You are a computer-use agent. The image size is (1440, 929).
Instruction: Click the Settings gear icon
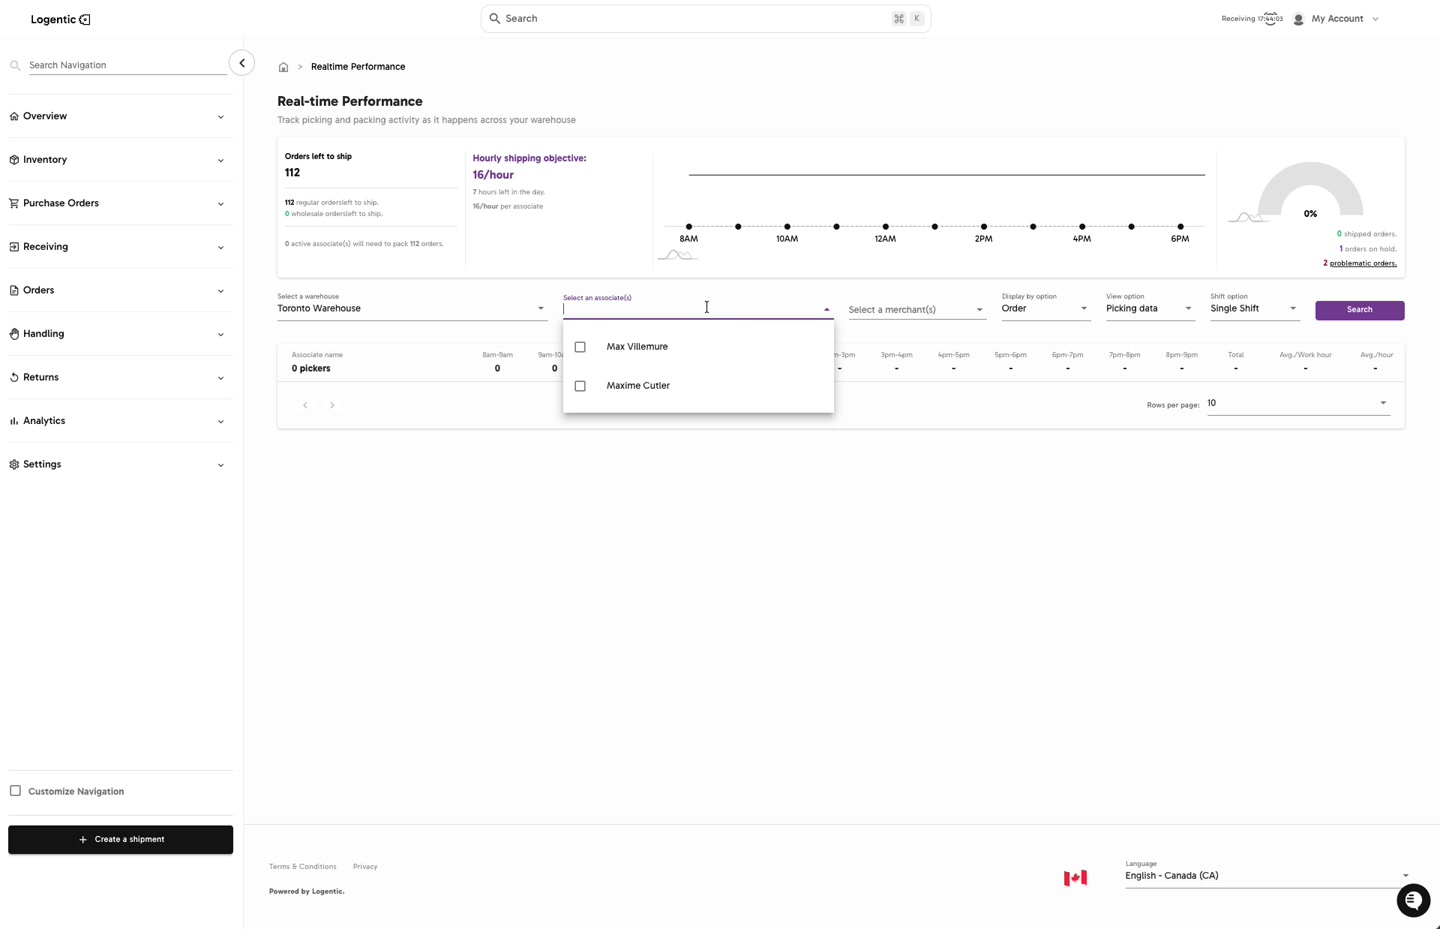[x=14, y=464]
